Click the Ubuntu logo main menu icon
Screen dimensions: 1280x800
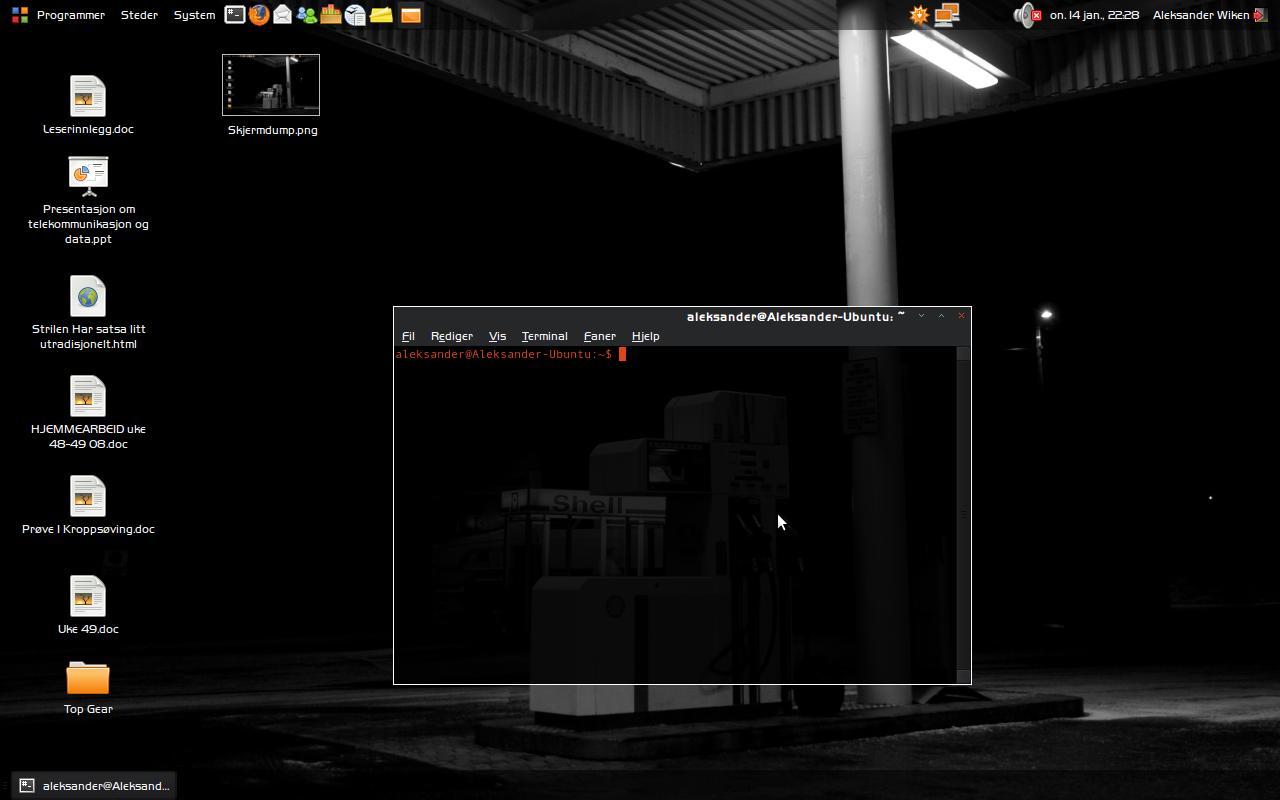19,15
